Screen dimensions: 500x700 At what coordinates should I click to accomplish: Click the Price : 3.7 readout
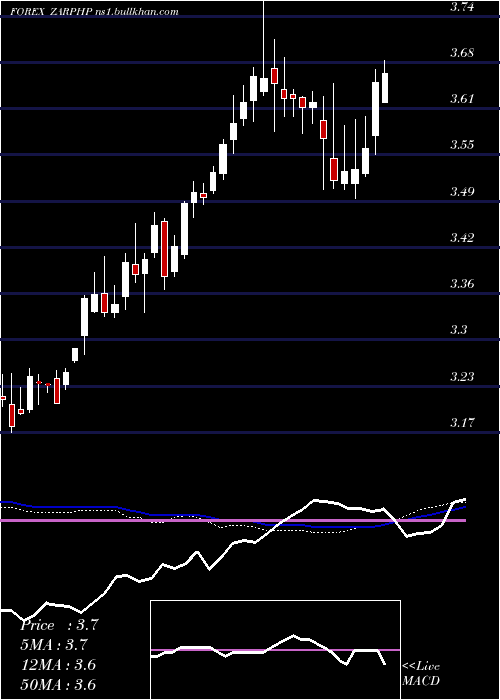[59, 625]
